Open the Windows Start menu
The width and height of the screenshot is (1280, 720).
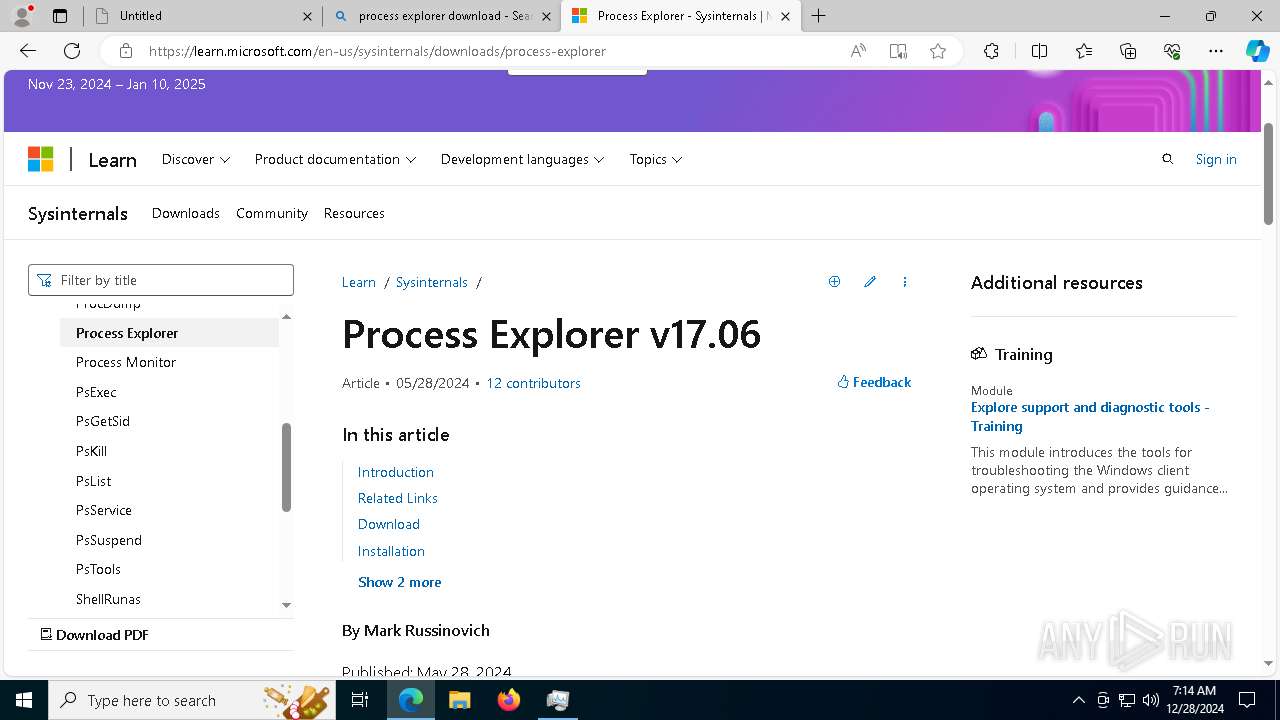[x=23, y=700]
